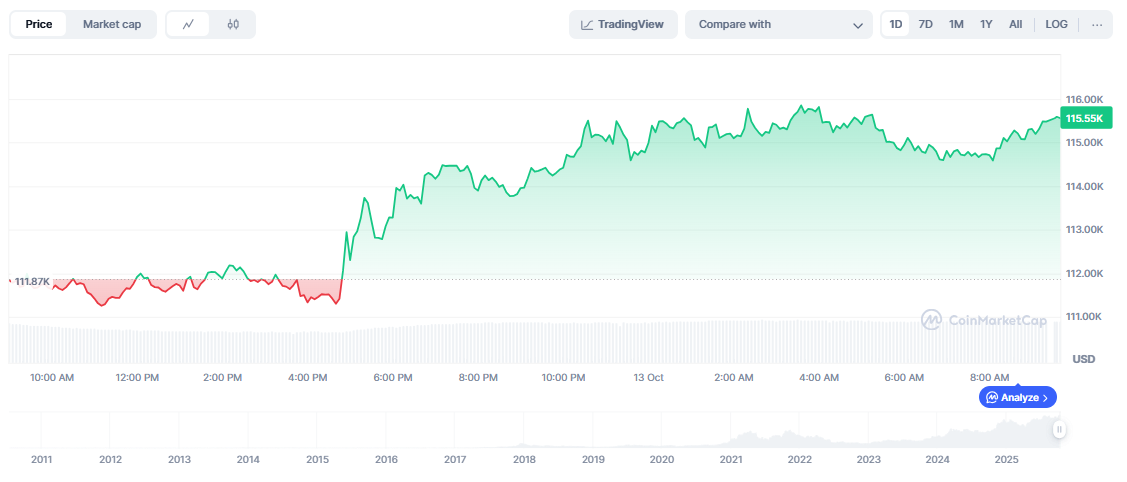
Task: Click 2024 on the history timeline
Action: pyautogui.click(x=938, y=459)
